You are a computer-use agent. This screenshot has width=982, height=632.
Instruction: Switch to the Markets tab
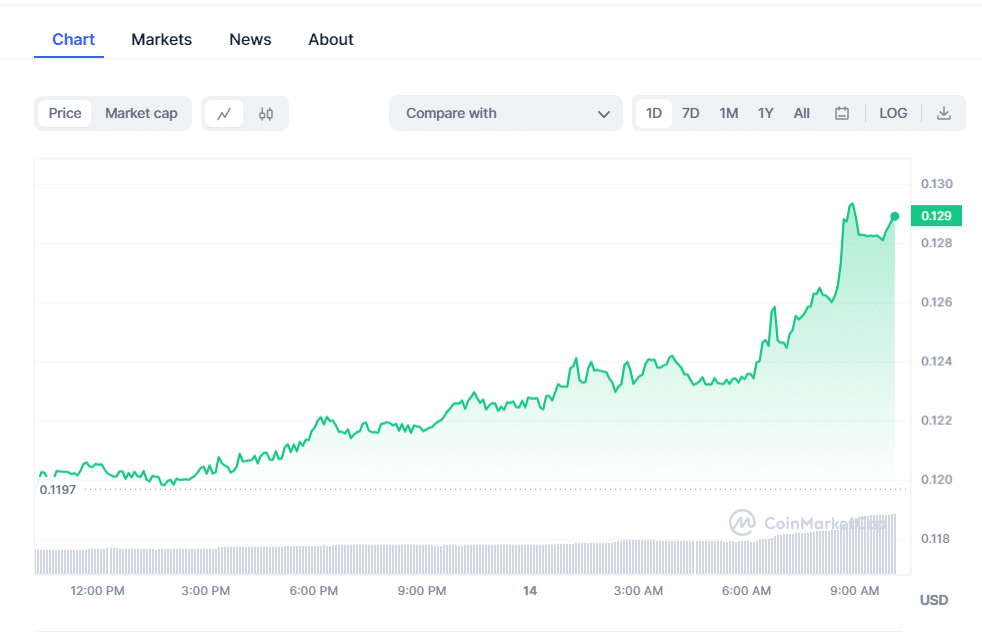pyautogui.click(x=161, y=39)
